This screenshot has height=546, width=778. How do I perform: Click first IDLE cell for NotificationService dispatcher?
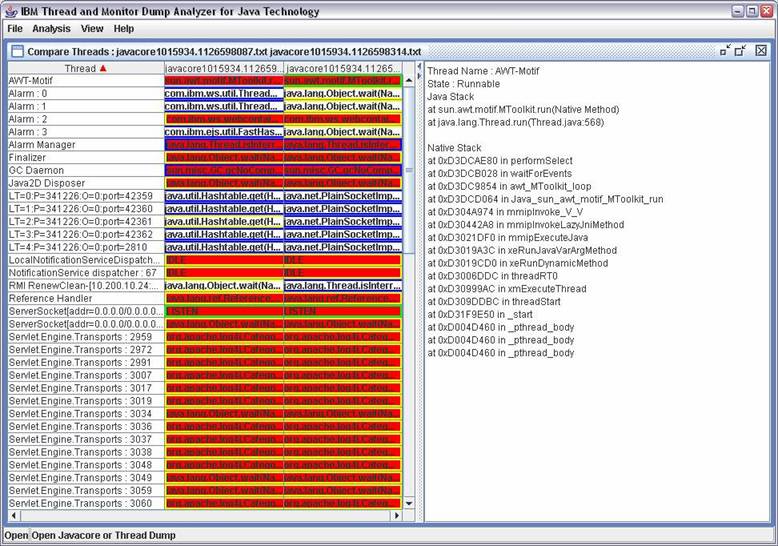tap(224, 273)
